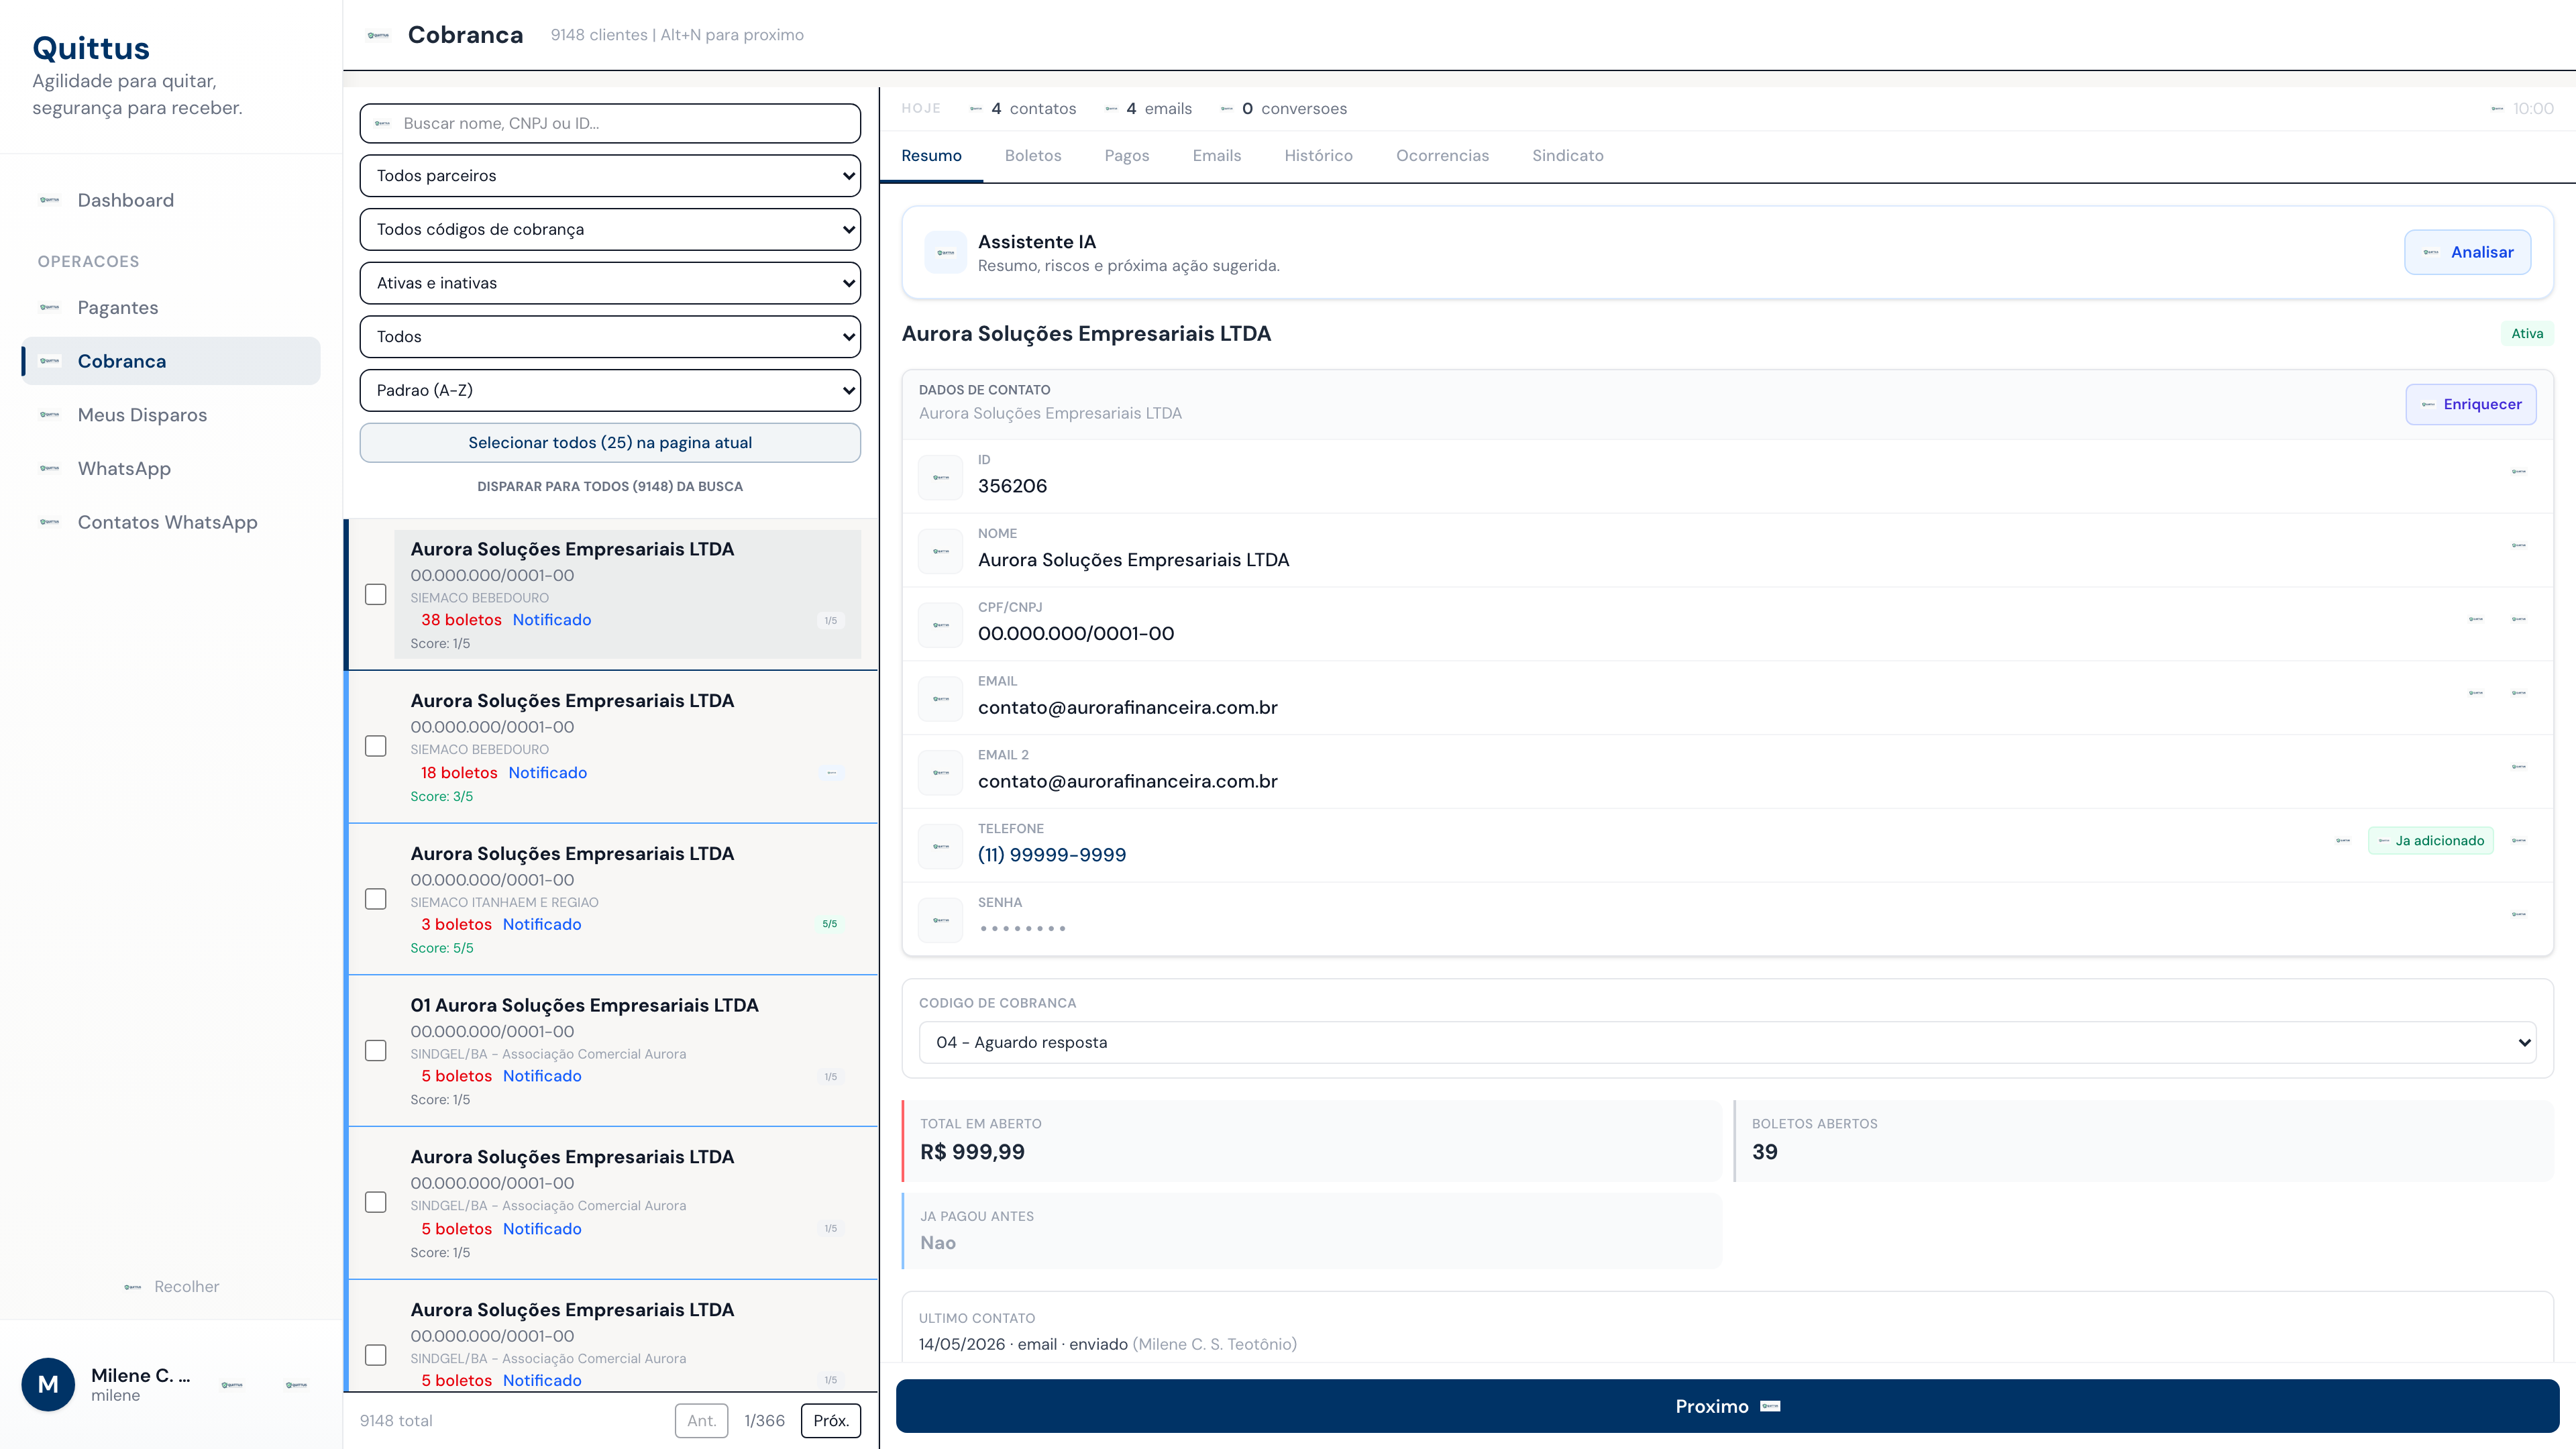2576x1449 pixels.
Task: Tick the checkbox for 38 boletos client
Action: pos(376,594)
